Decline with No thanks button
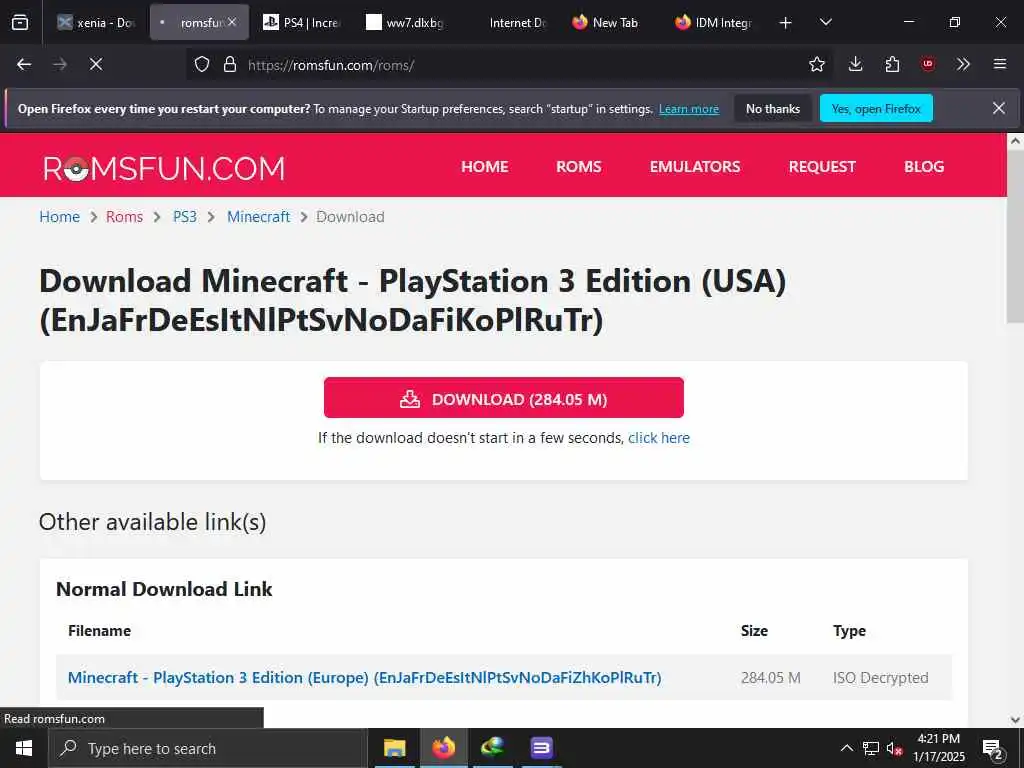The width and height of the screenshot is (1024, 768). [773, 108]
